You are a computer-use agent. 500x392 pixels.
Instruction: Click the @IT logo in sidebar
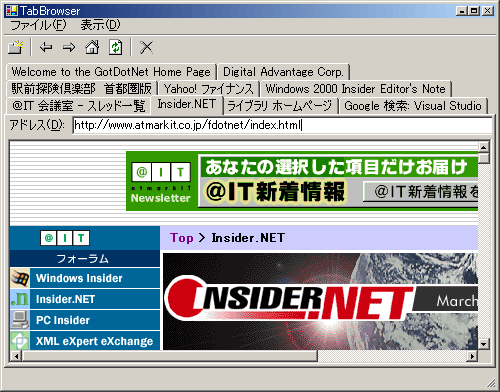[x=65, y=238]
